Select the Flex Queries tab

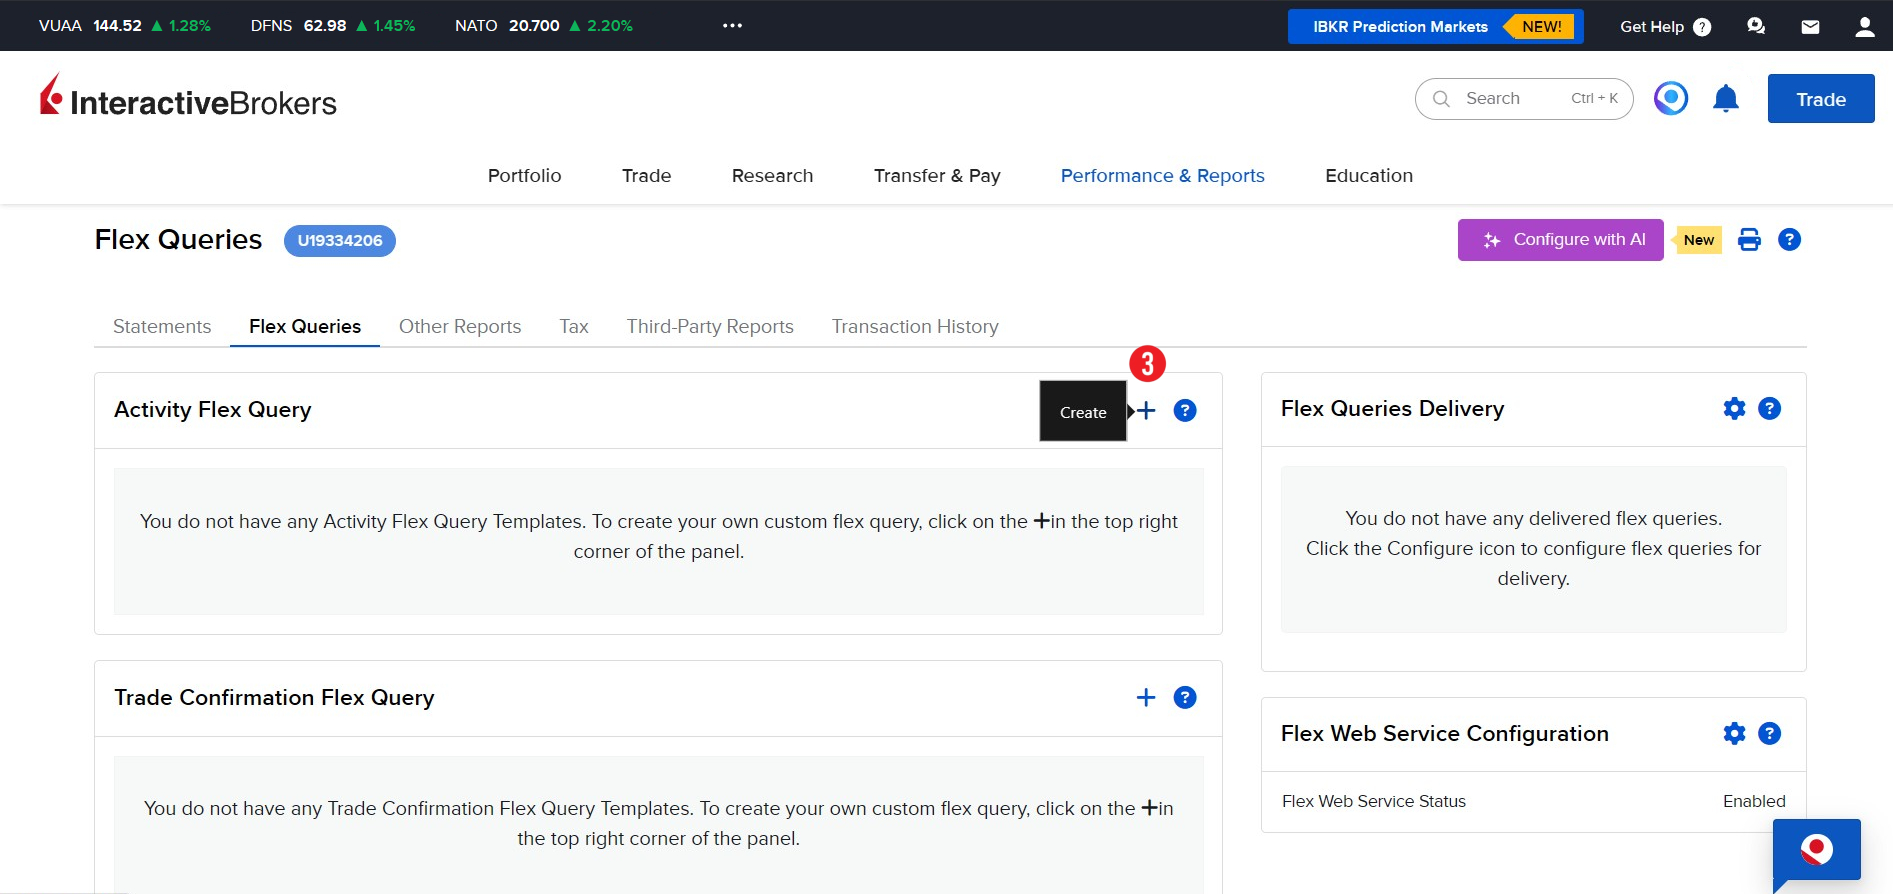pyautogui.click(x=305, y=327)
